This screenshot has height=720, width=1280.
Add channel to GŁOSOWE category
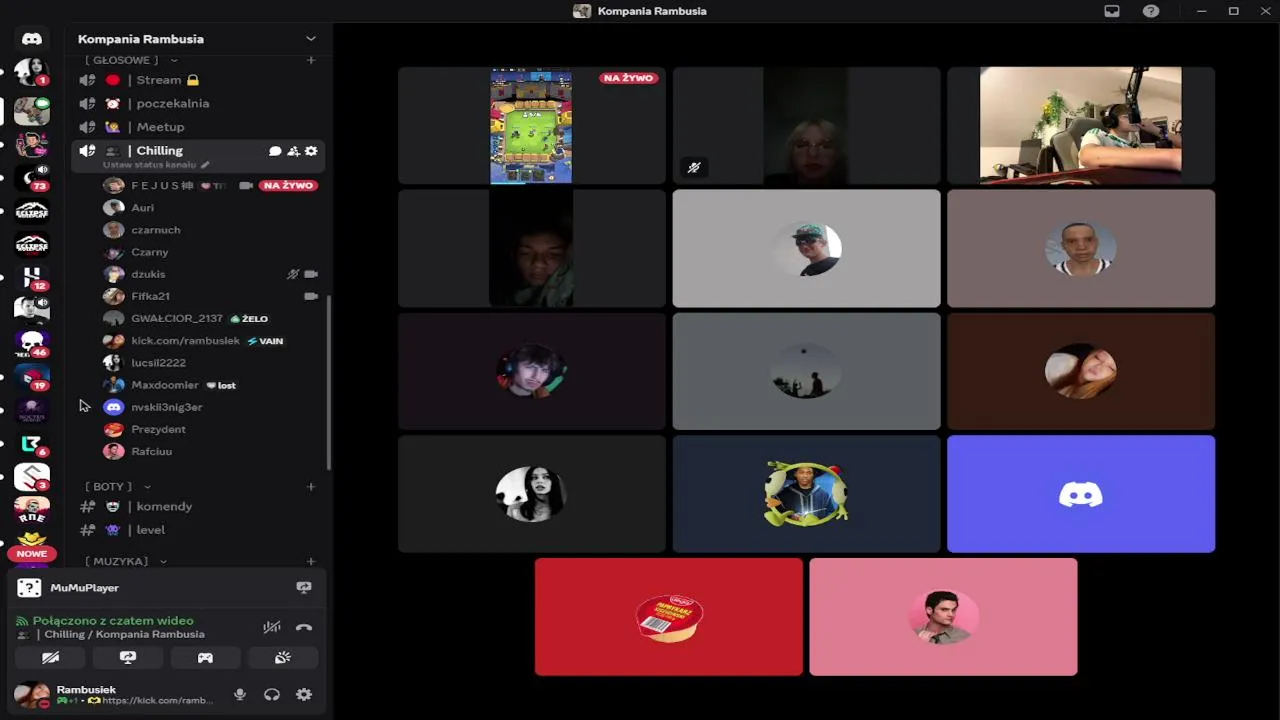pos(311,60)
